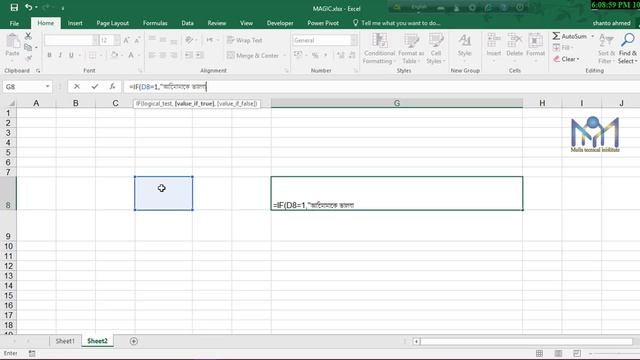Switch to Sheet1 tab

pos(65,341)
